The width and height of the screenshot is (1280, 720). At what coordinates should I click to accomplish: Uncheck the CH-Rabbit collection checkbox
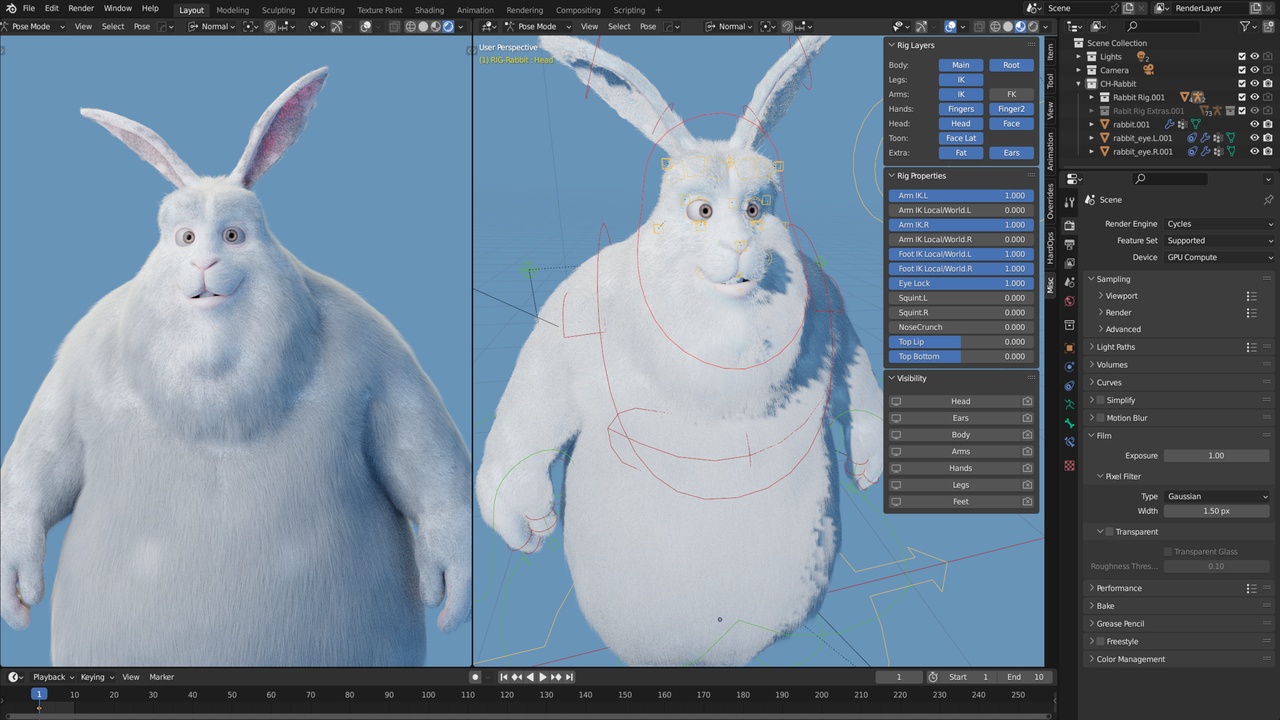pyautogui.click(x=1242, y=84)
